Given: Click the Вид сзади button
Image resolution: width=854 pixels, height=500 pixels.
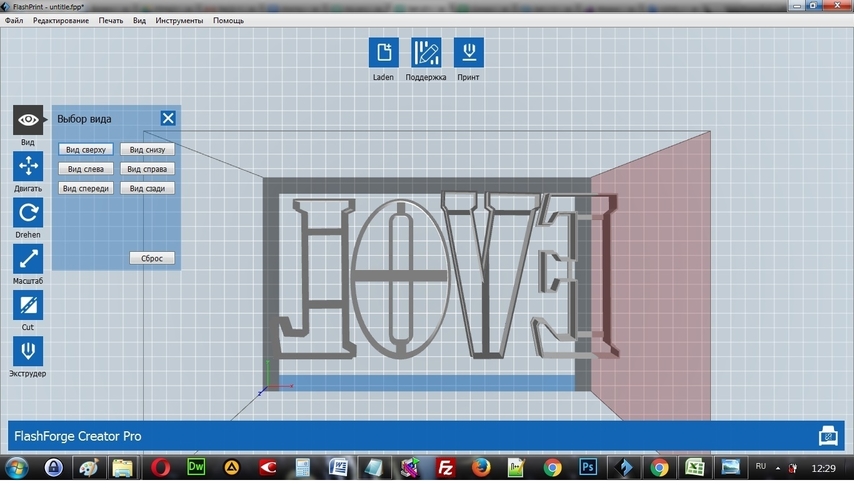Looking at the screenshot, I should [147, 188].
